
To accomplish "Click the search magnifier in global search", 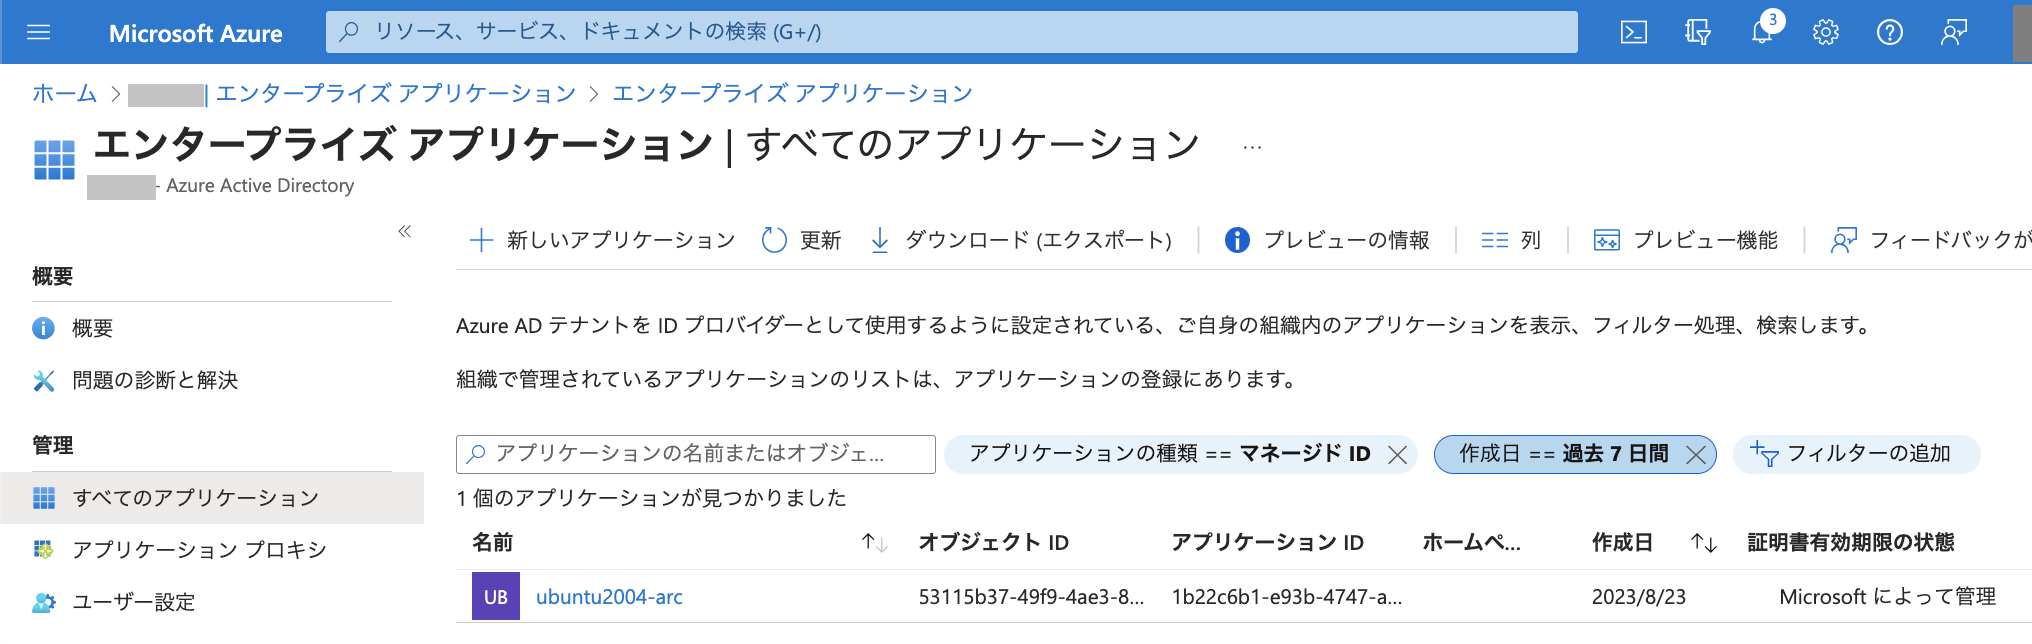I will tap(349, 32).
